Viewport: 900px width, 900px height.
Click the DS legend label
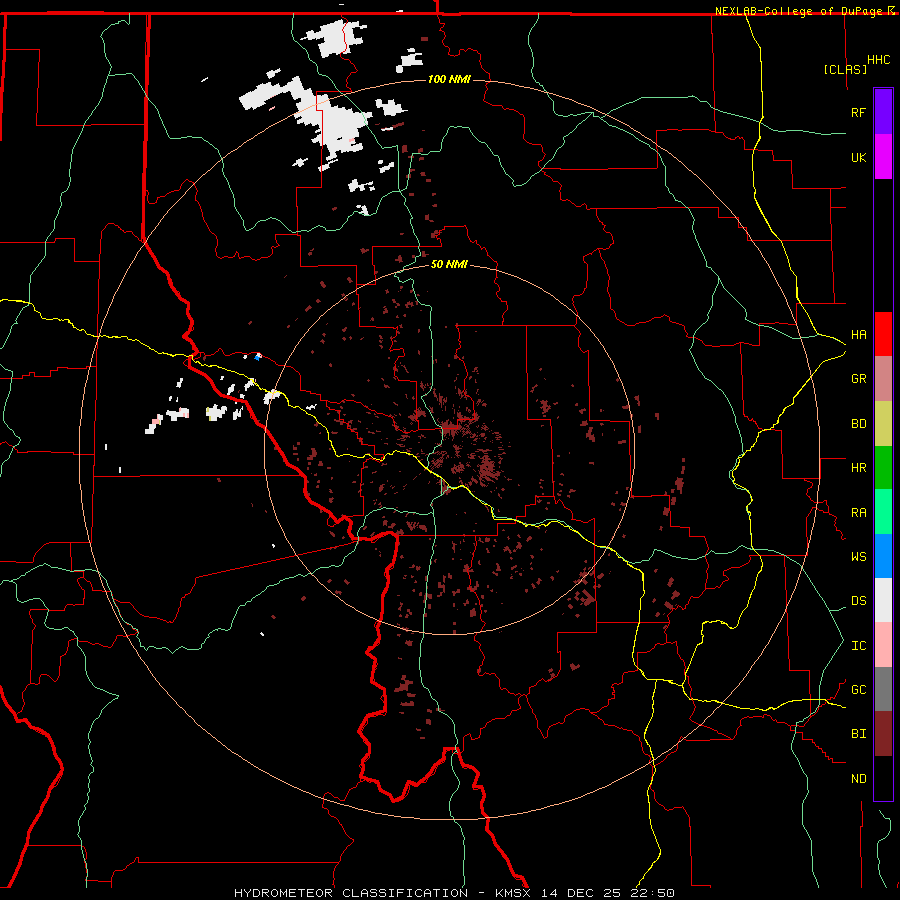pyautogui.click(x=858, y=601)
